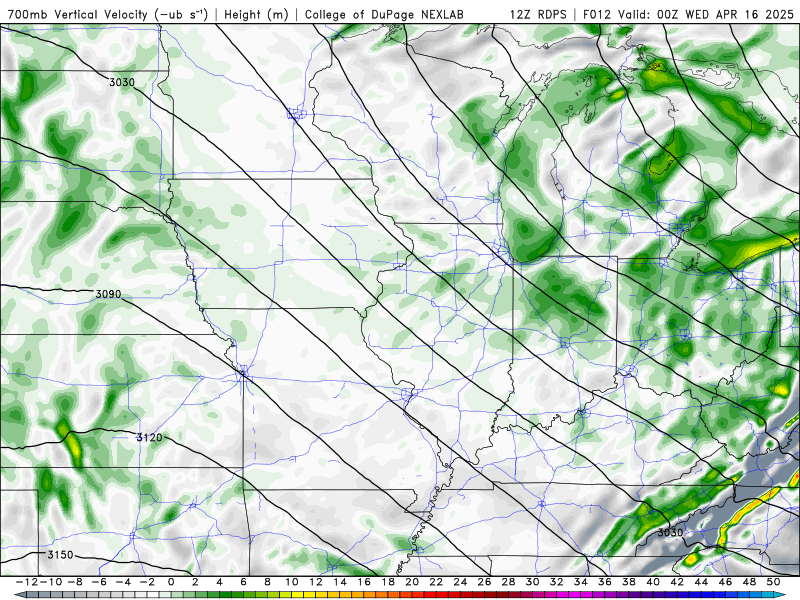Click the '44' value on the color scale

pos(701,582)
